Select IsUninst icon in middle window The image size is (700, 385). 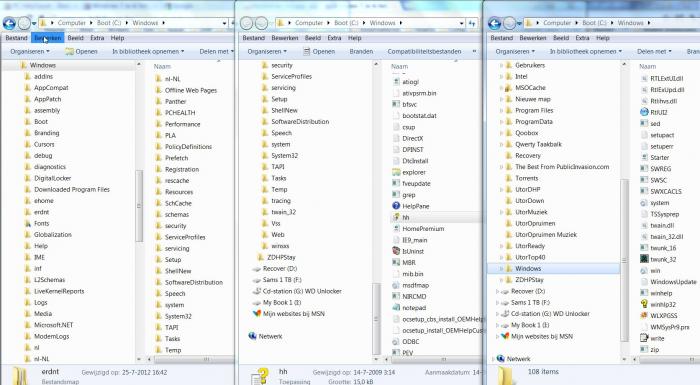click(396, 251)
